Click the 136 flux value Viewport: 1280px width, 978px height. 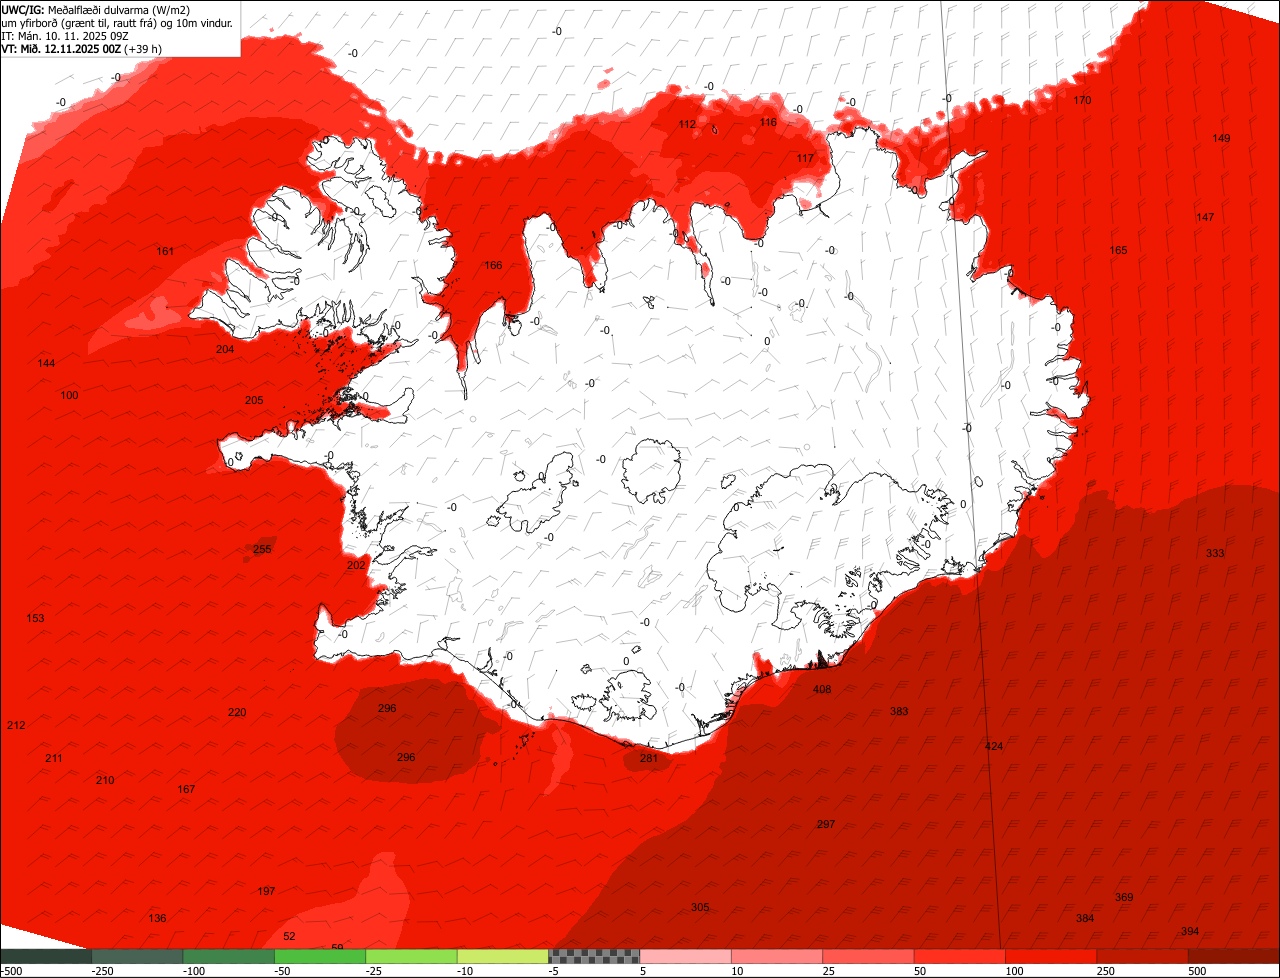(157, 918)
